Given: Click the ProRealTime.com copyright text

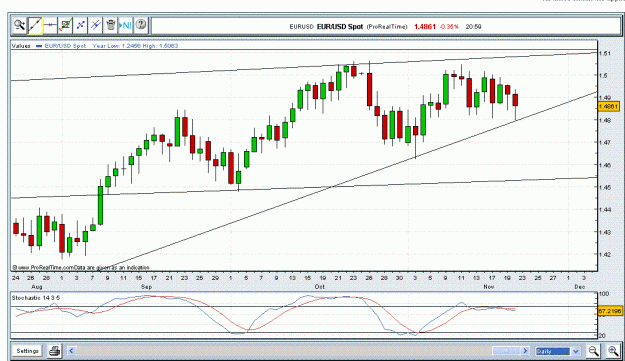Looking at the screenshot, I should tap(81, 268).
